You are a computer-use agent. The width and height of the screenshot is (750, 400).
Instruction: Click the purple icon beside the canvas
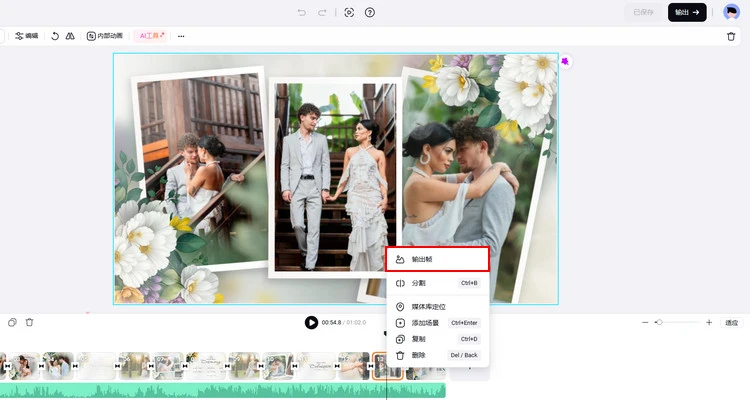tap(565, 61)
